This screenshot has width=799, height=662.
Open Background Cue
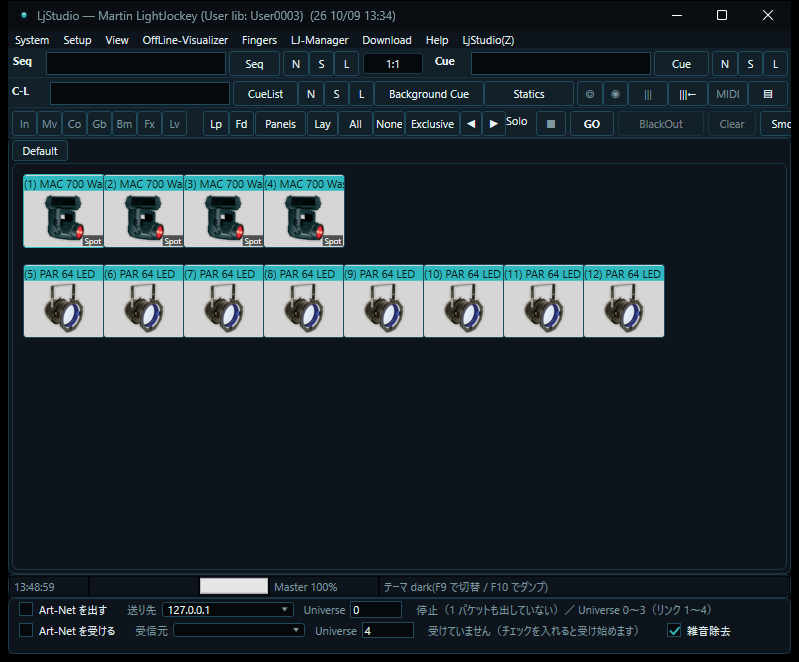coord(429,94)
